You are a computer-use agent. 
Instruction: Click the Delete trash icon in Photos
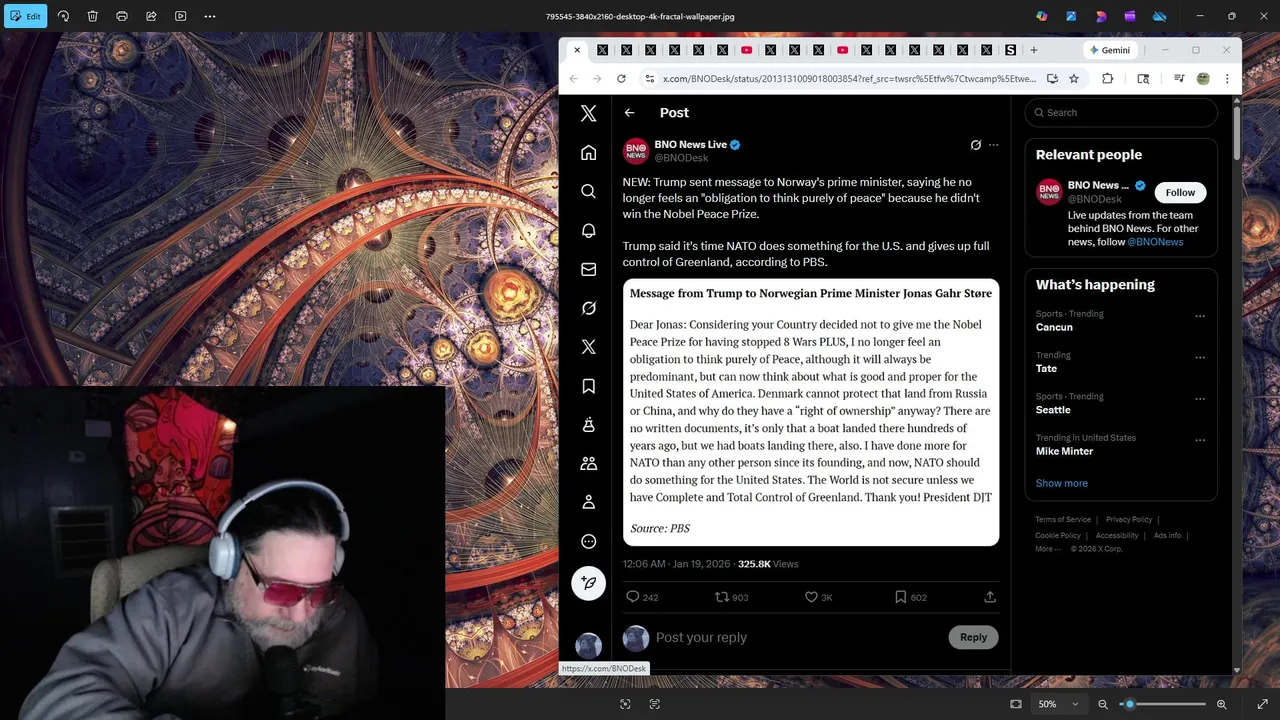click(92, 16)
